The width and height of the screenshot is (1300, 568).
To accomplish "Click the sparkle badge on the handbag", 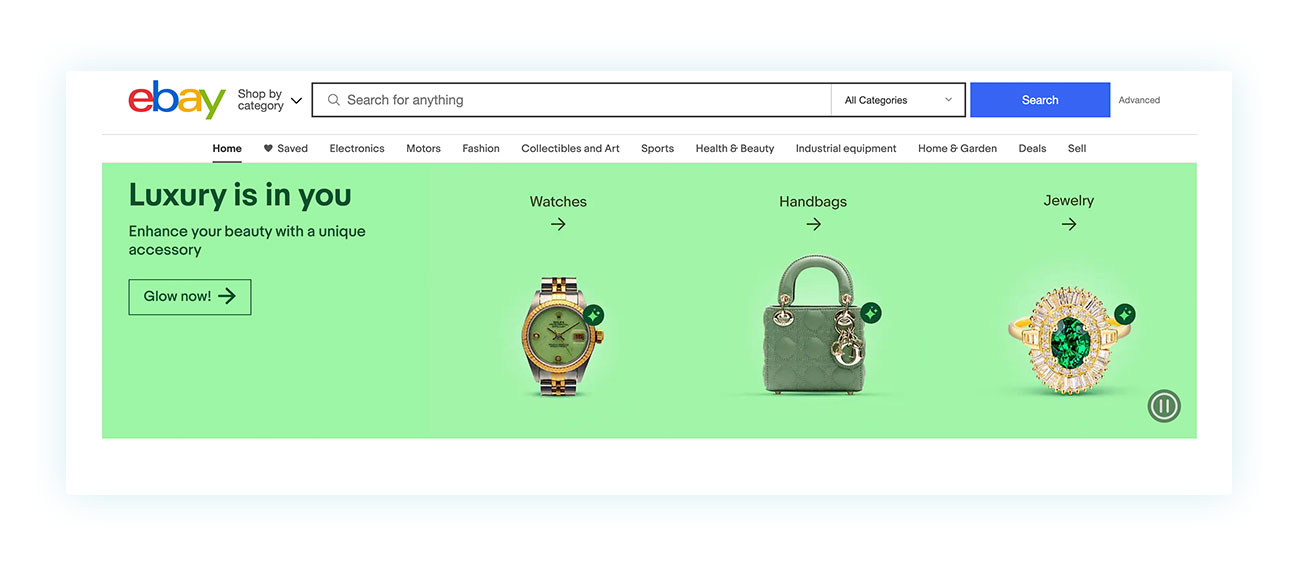I will [871, 313].
